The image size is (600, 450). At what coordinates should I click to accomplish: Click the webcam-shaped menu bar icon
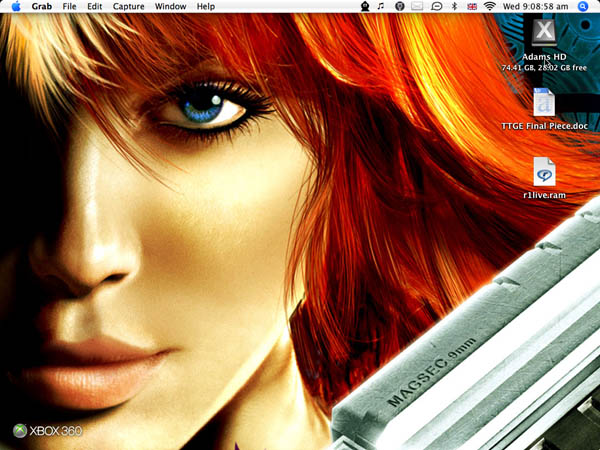pos(365,6)
